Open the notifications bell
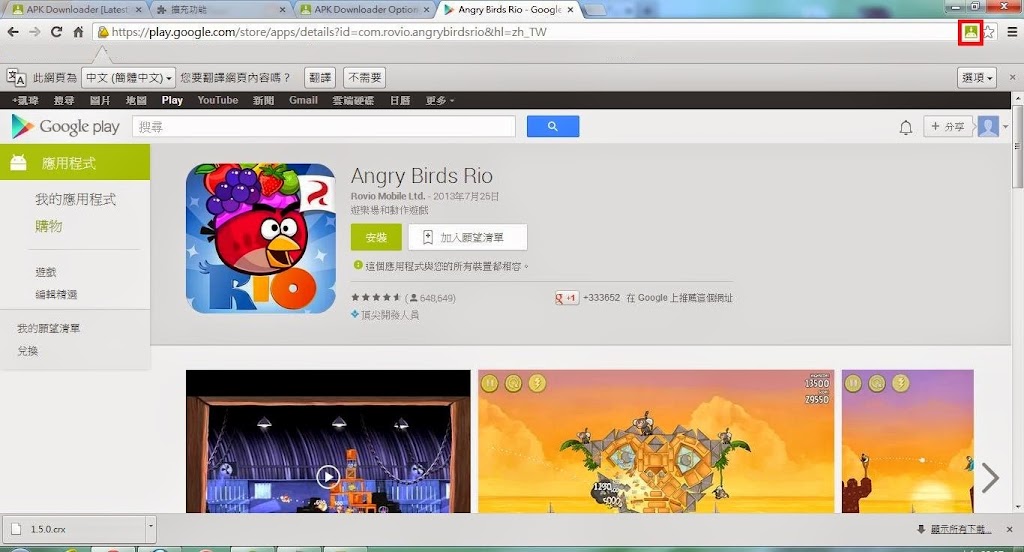Viewport: 1024px width, 552px height. click(x=905, y=127)
